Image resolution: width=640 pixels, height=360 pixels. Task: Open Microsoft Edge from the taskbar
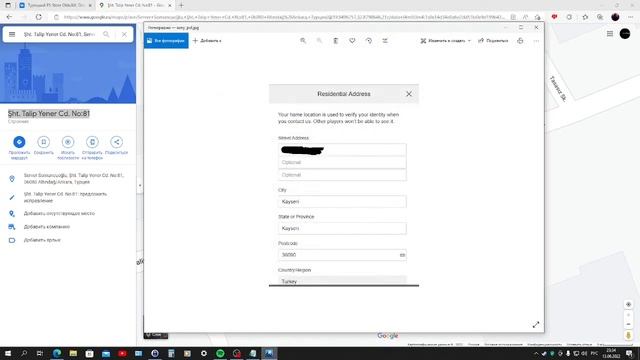coord(57,353)
